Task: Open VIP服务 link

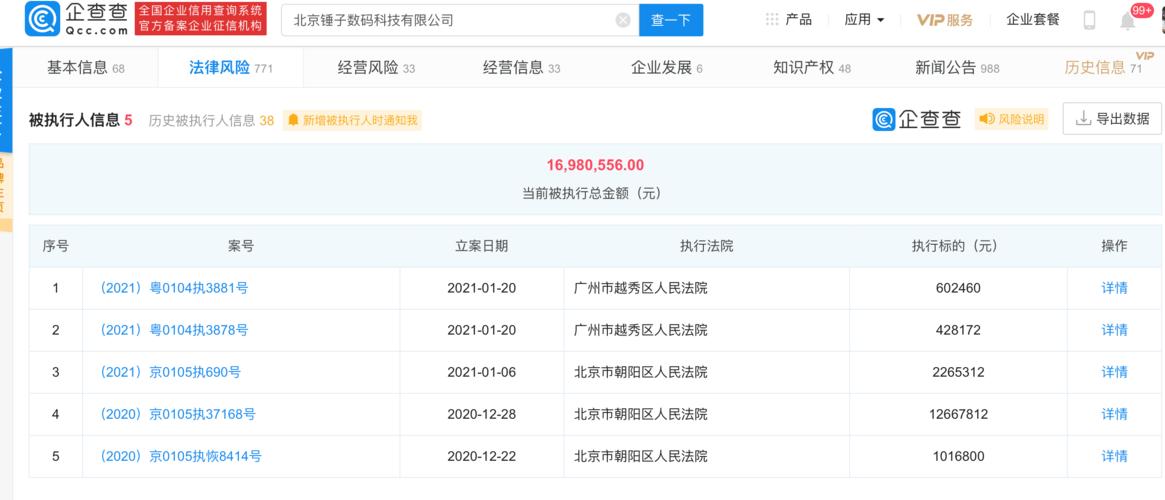Action: click(x=944, y=20)
